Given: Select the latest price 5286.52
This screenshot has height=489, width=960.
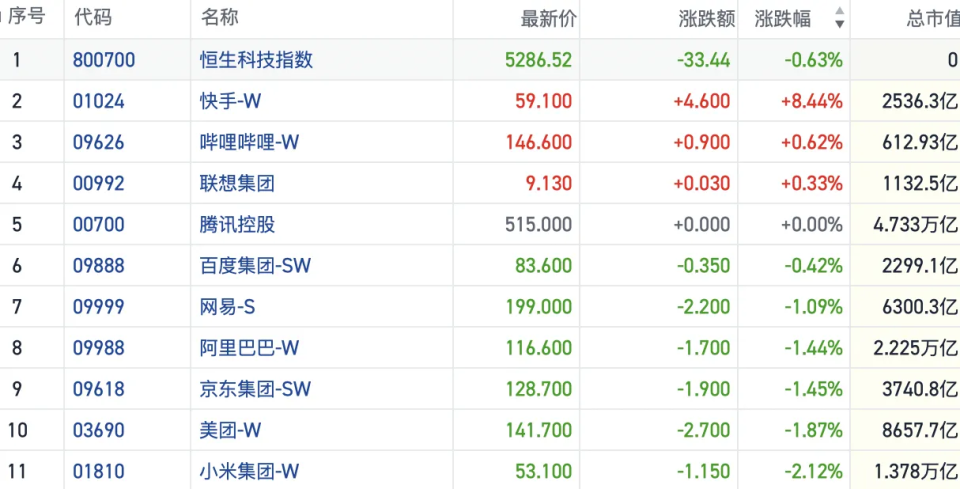Looking at the screenshot, I should point(539,60).
